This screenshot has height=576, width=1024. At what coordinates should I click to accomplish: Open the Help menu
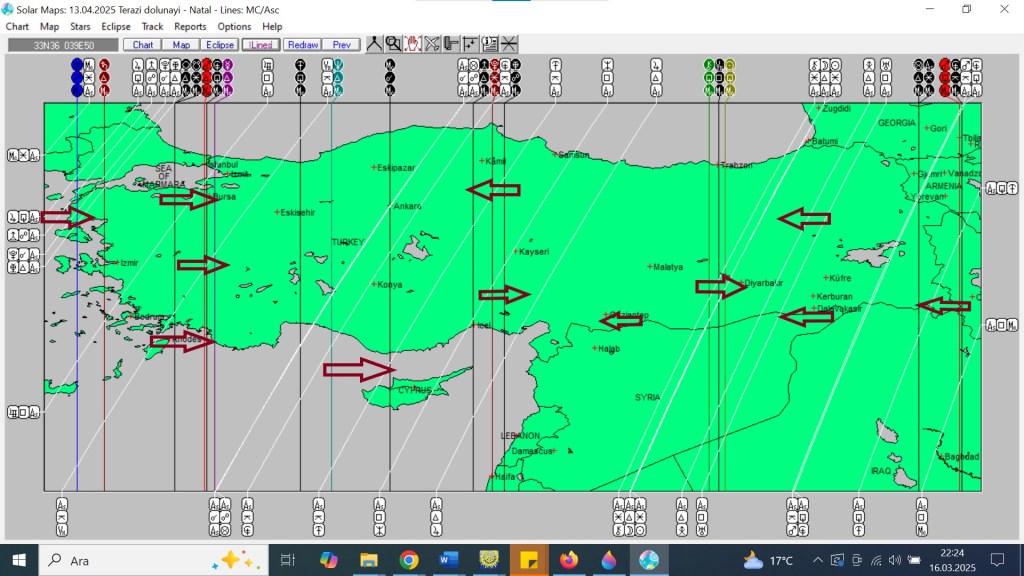tap(272, 27)
